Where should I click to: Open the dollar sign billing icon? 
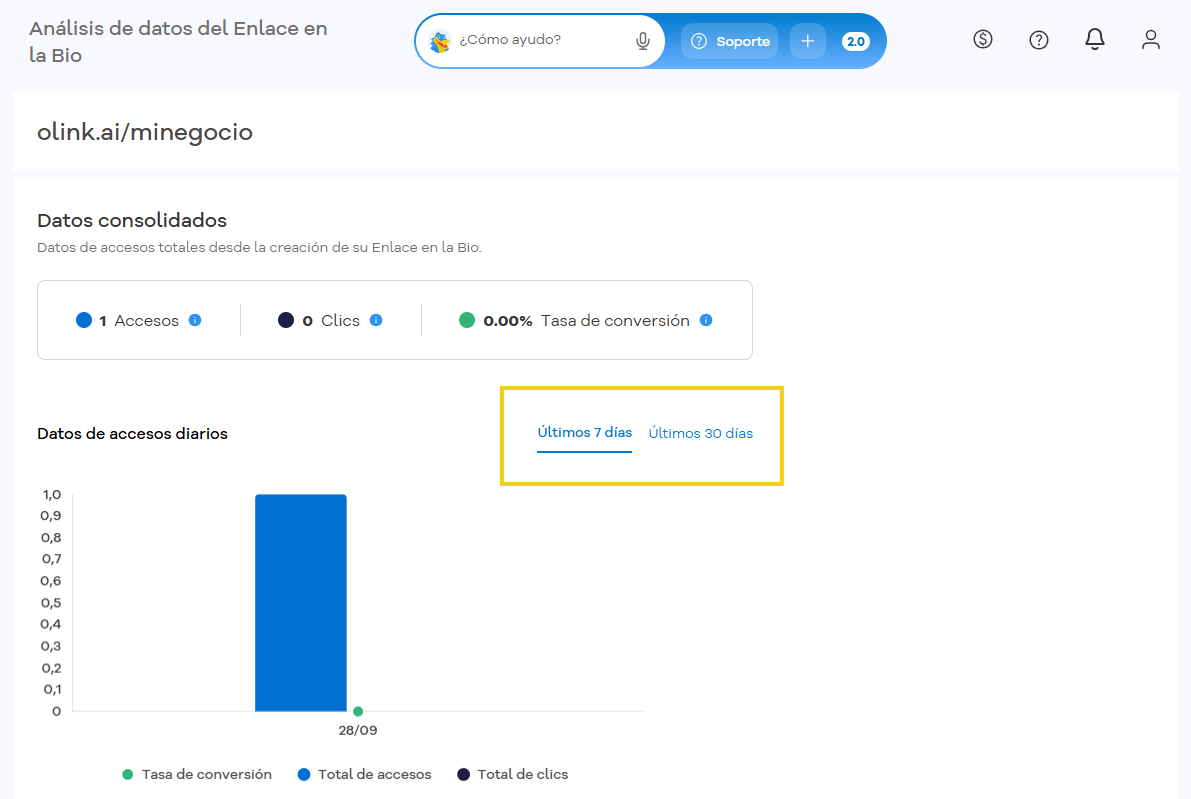click(x=983, y=39)
